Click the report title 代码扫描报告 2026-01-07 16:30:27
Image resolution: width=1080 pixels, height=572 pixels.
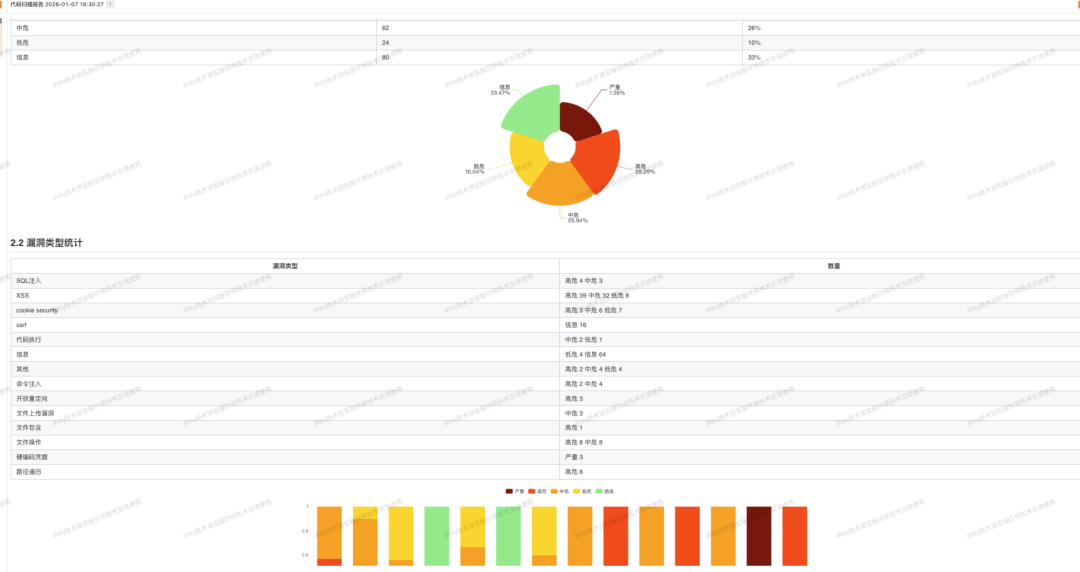coord(56,4)
